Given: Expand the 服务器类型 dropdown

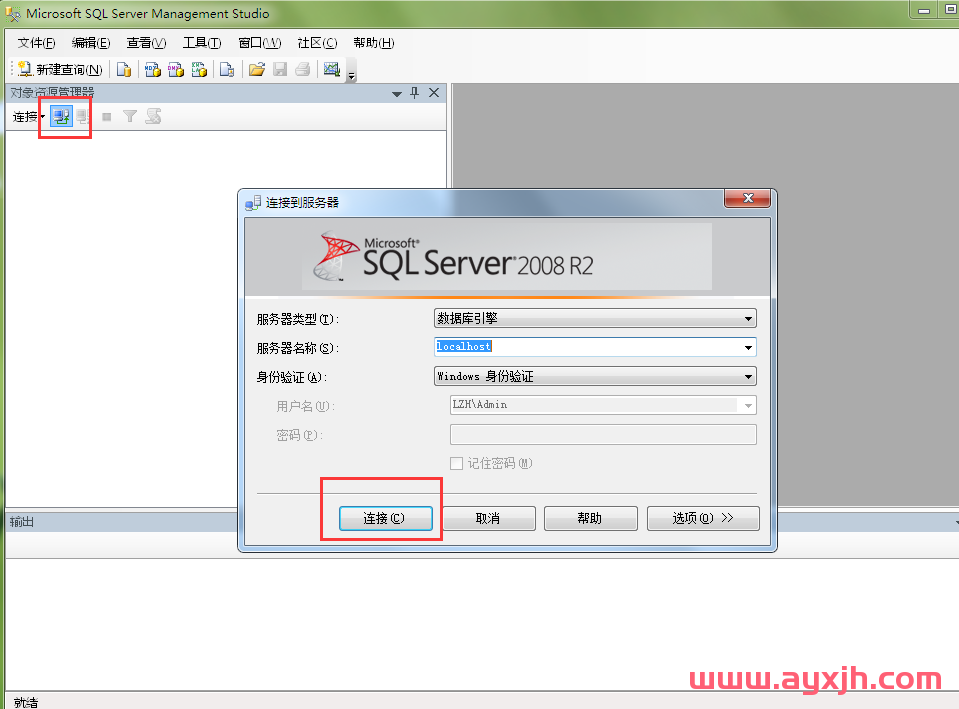Looking at the screenshot, I should [748, 319].
